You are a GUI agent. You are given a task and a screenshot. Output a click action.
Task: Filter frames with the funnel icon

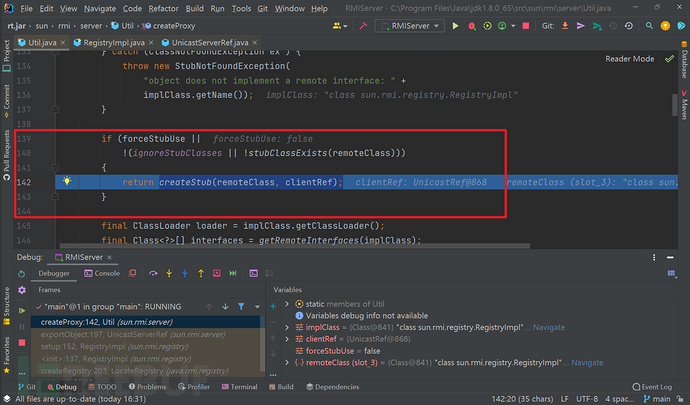click(x=241, y=306)
